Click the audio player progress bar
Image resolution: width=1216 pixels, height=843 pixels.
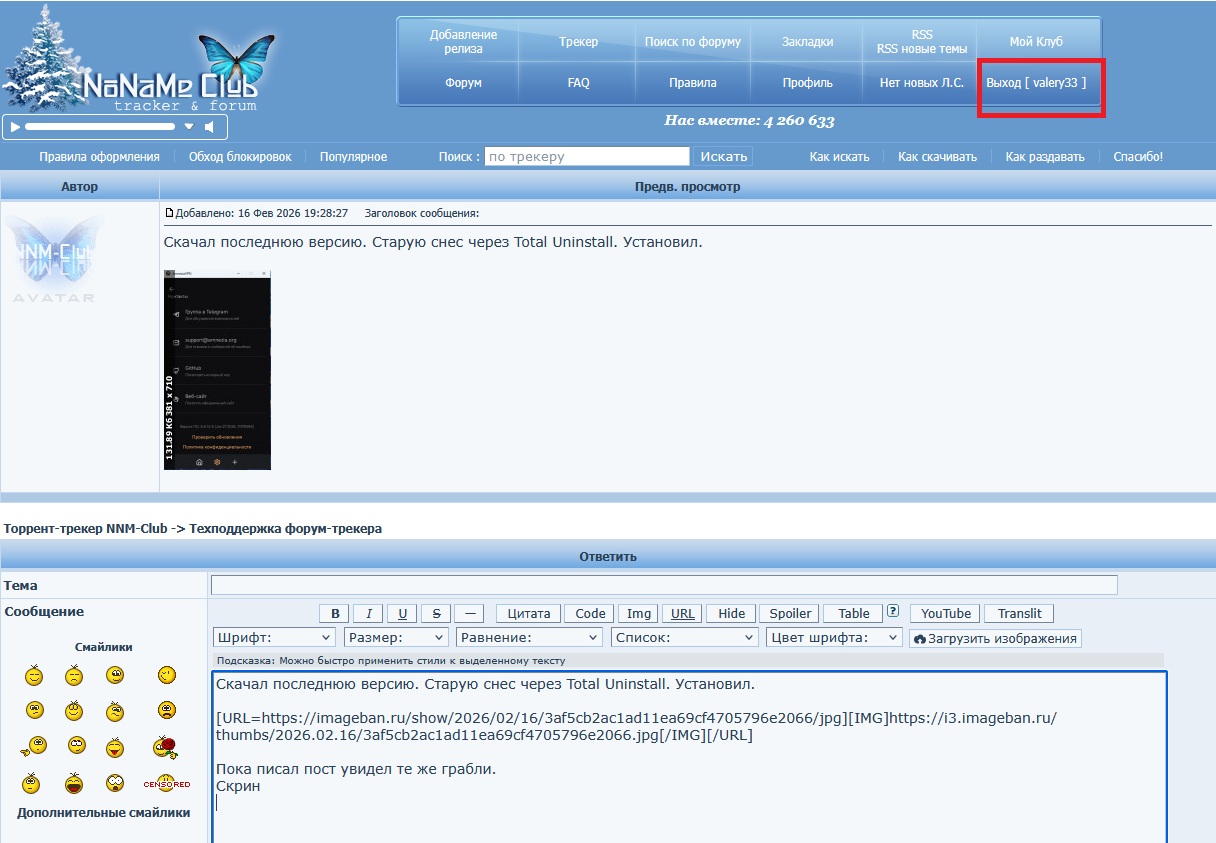click(x=100, y=127)
